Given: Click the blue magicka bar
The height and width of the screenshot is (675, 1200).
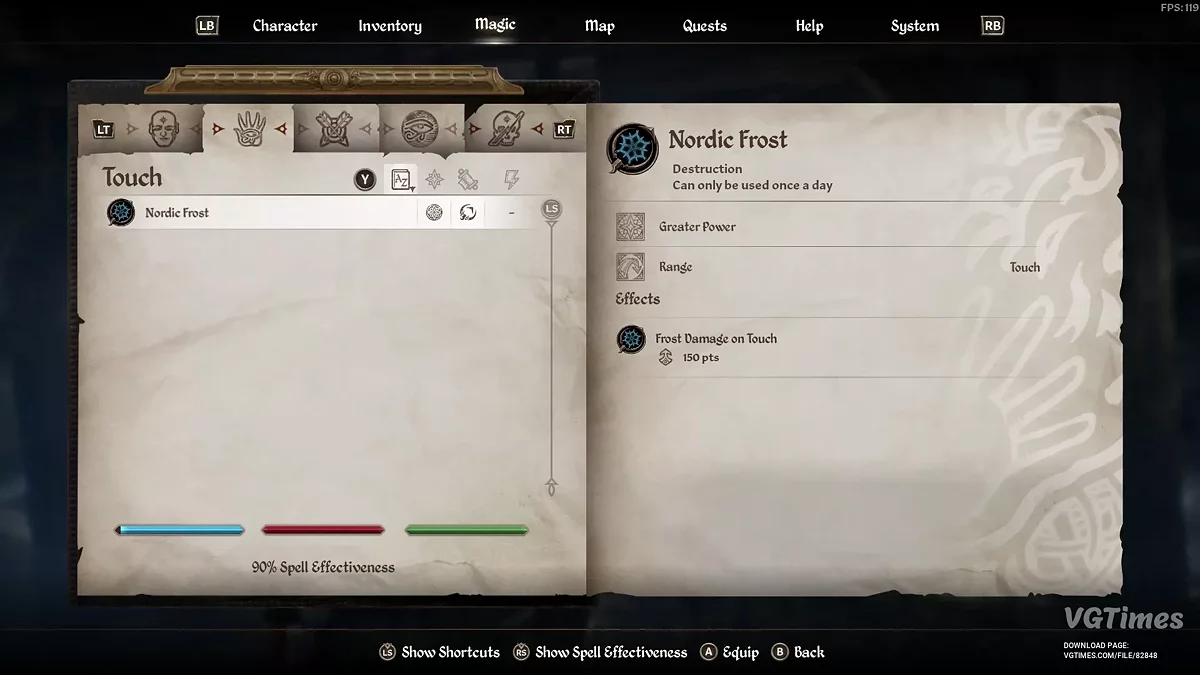Looking at the screenshot, I should click(x=180, y=530).
